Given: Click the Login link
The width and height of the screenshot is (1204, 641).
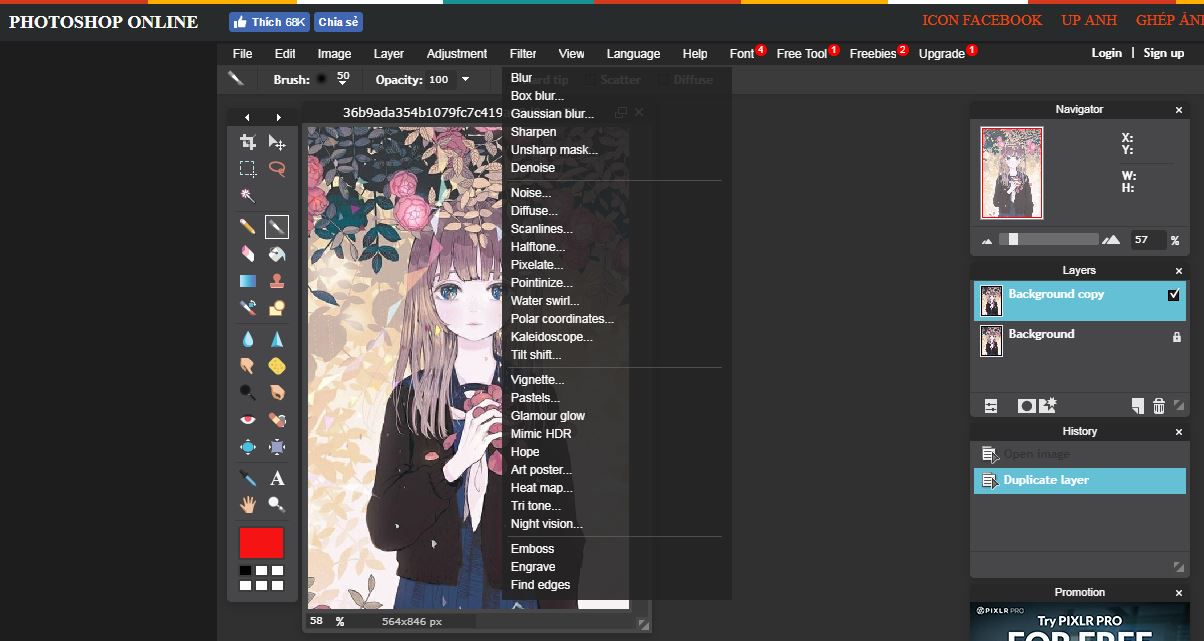Looking at the screenshot, I should coord(1106,53).
